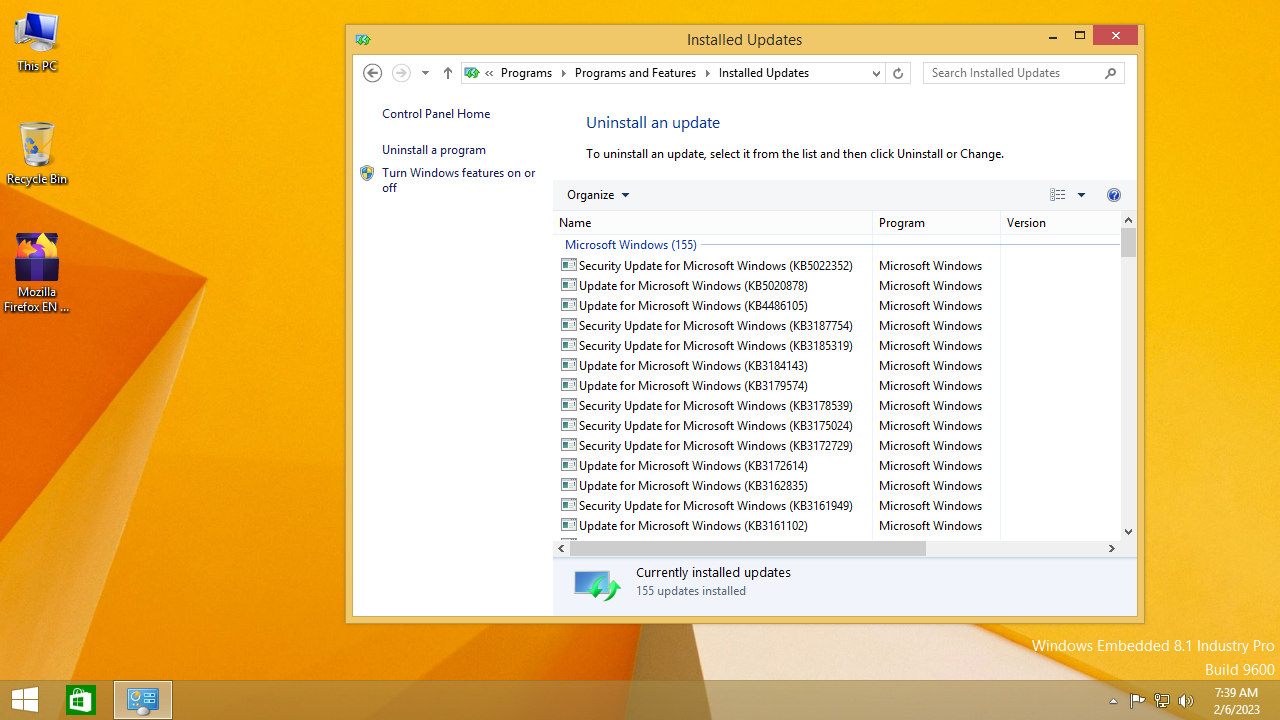Select Security Update KB5022352 row
The width and height of the screenshot is (1280, 720).
[x=838, y=265]
